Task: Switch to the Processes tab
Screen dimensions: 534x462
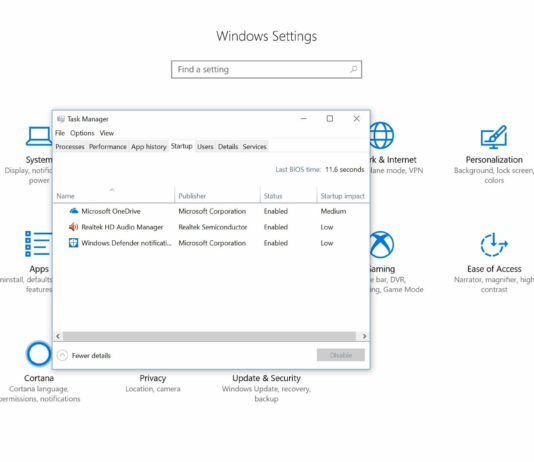Action: click(x=70, y=147)
